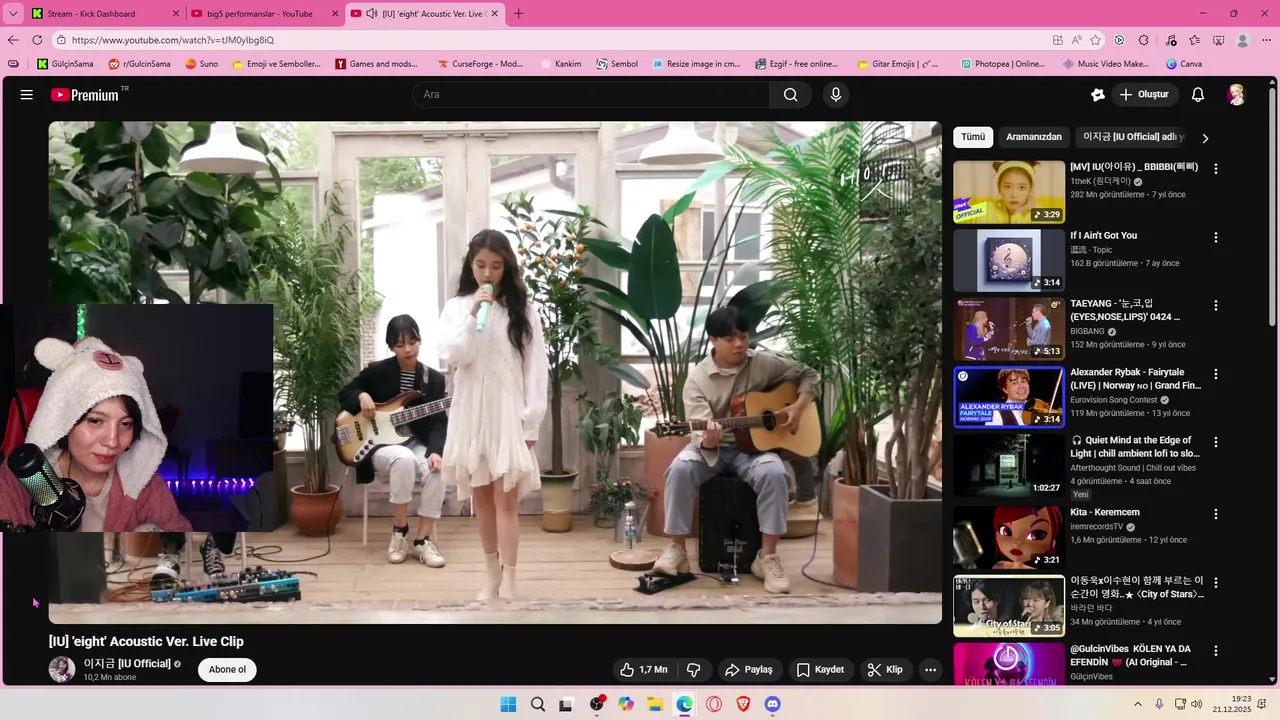
Task: Subscribe with Abone ol button
Action: coord(227,670)
